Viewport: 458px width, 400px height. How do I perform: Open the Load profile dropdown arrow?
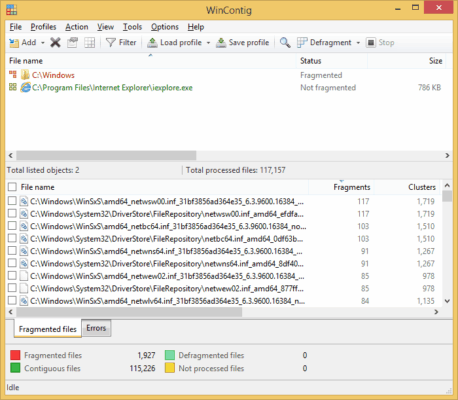[x=208, y=43]
